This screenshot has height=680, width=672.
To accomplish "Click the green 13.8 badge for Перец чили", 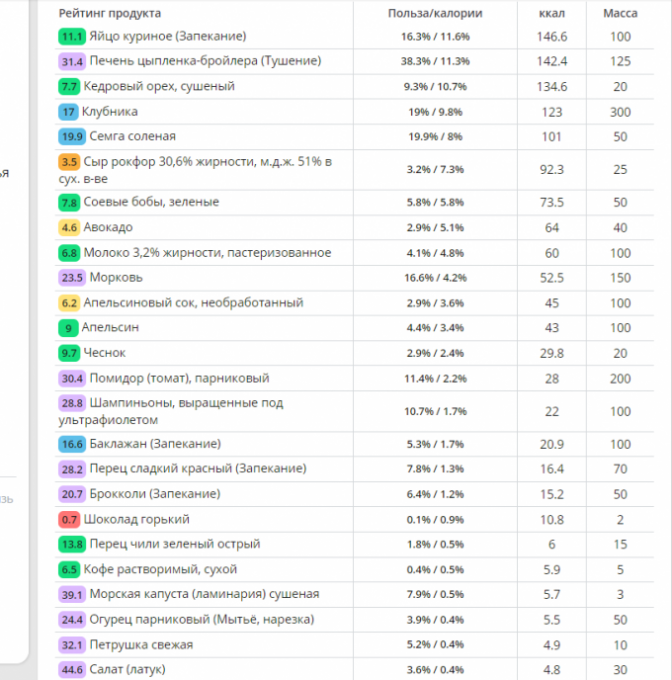I will click(x=72, y=545).
